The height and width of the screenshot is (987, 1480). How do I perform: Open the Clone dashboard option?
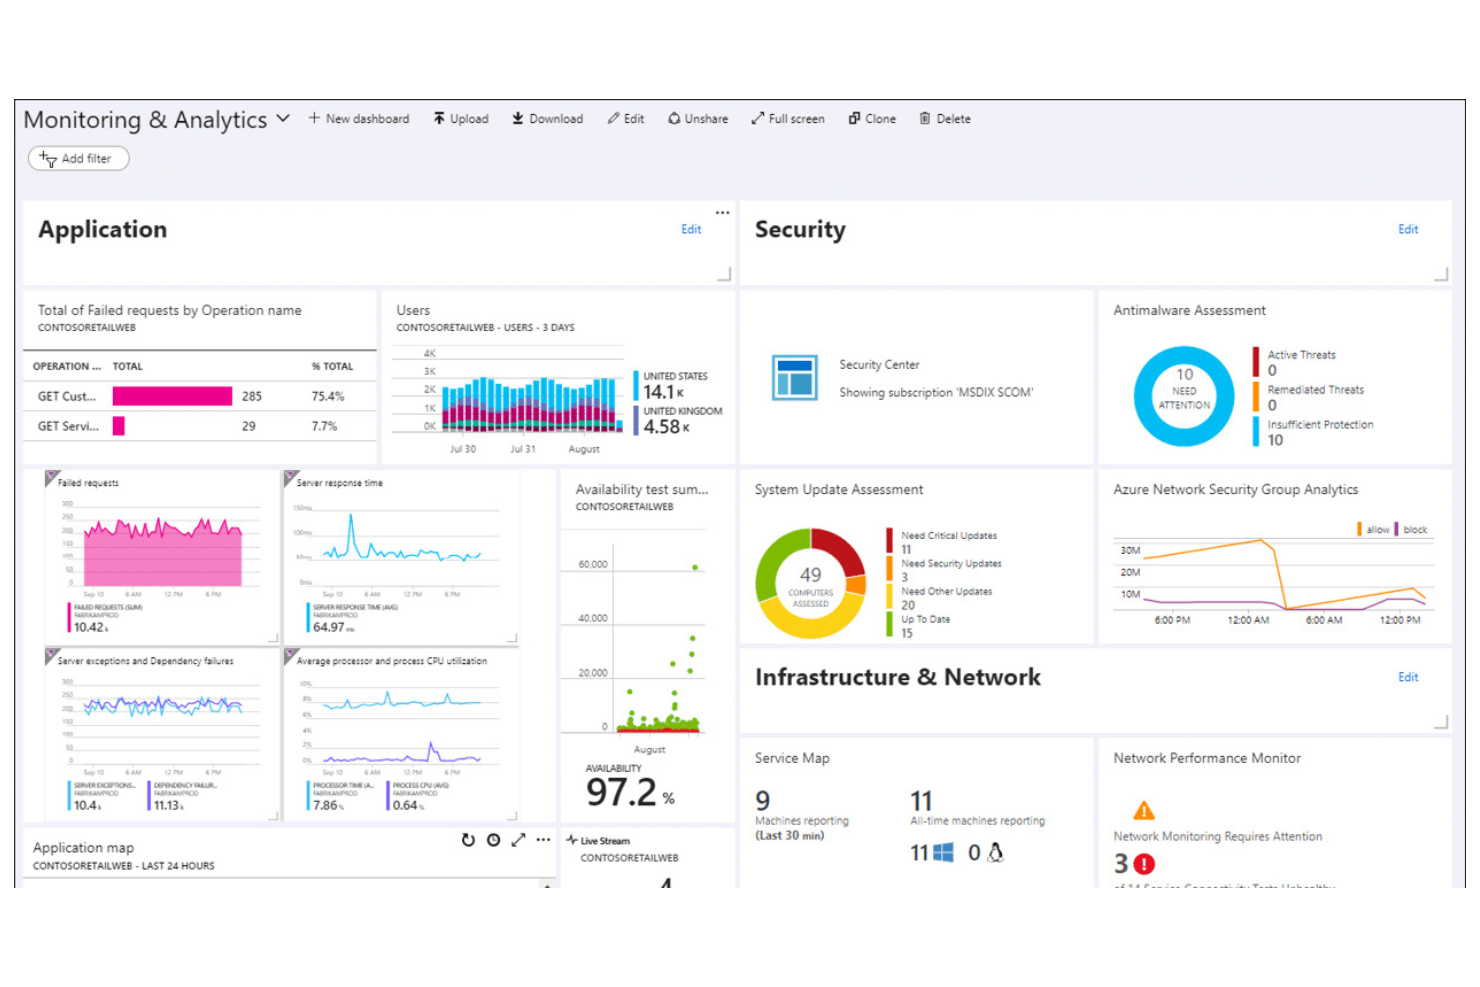coord(855,118)
